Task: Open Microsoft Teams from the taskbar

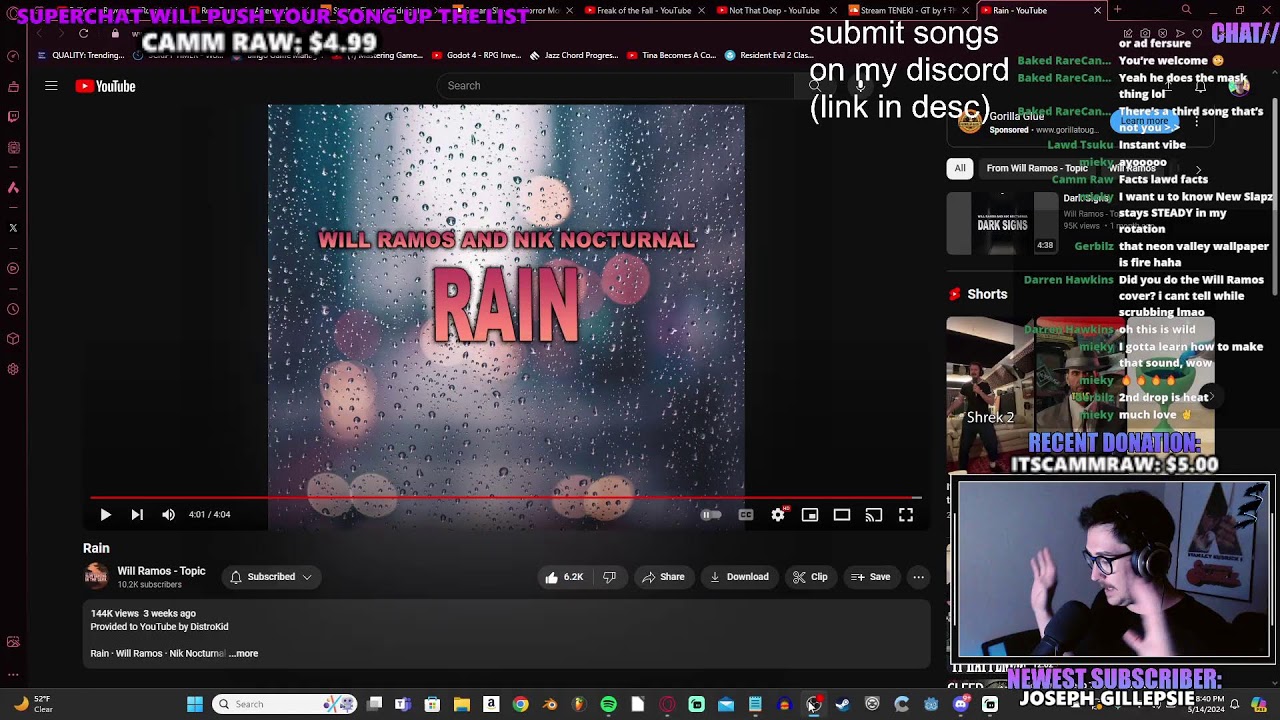Action: click(403, 704)
